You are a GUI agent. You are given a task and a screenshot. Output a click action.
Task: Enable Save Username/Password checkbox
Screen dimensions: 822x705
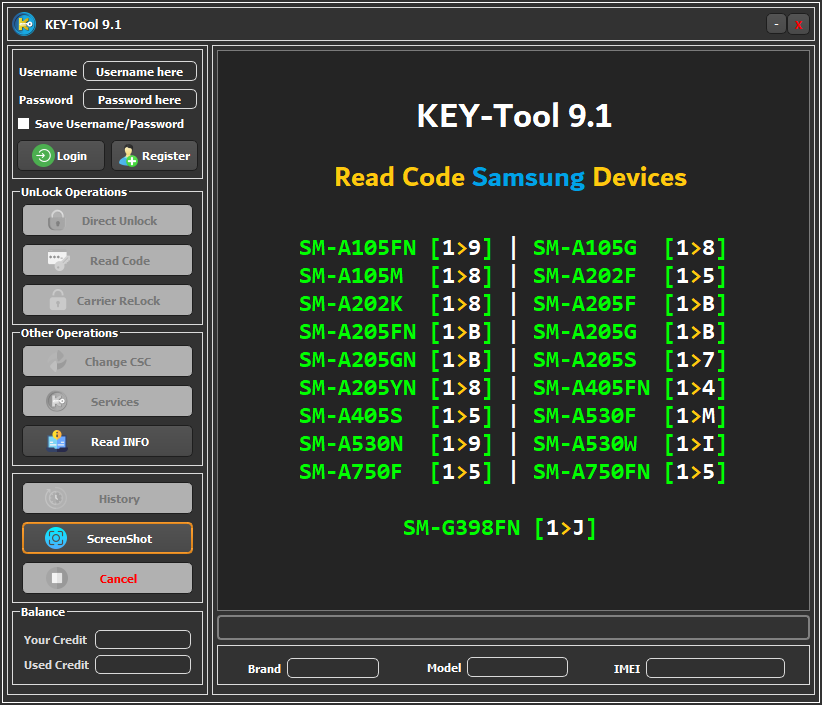pyautogui.click(x=24, y=124)
